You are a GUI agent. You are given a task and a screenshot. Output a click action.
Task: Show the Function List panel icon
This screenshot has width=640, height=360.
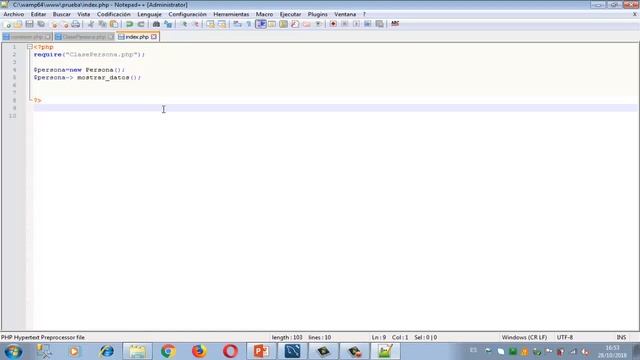click(295, 24)
